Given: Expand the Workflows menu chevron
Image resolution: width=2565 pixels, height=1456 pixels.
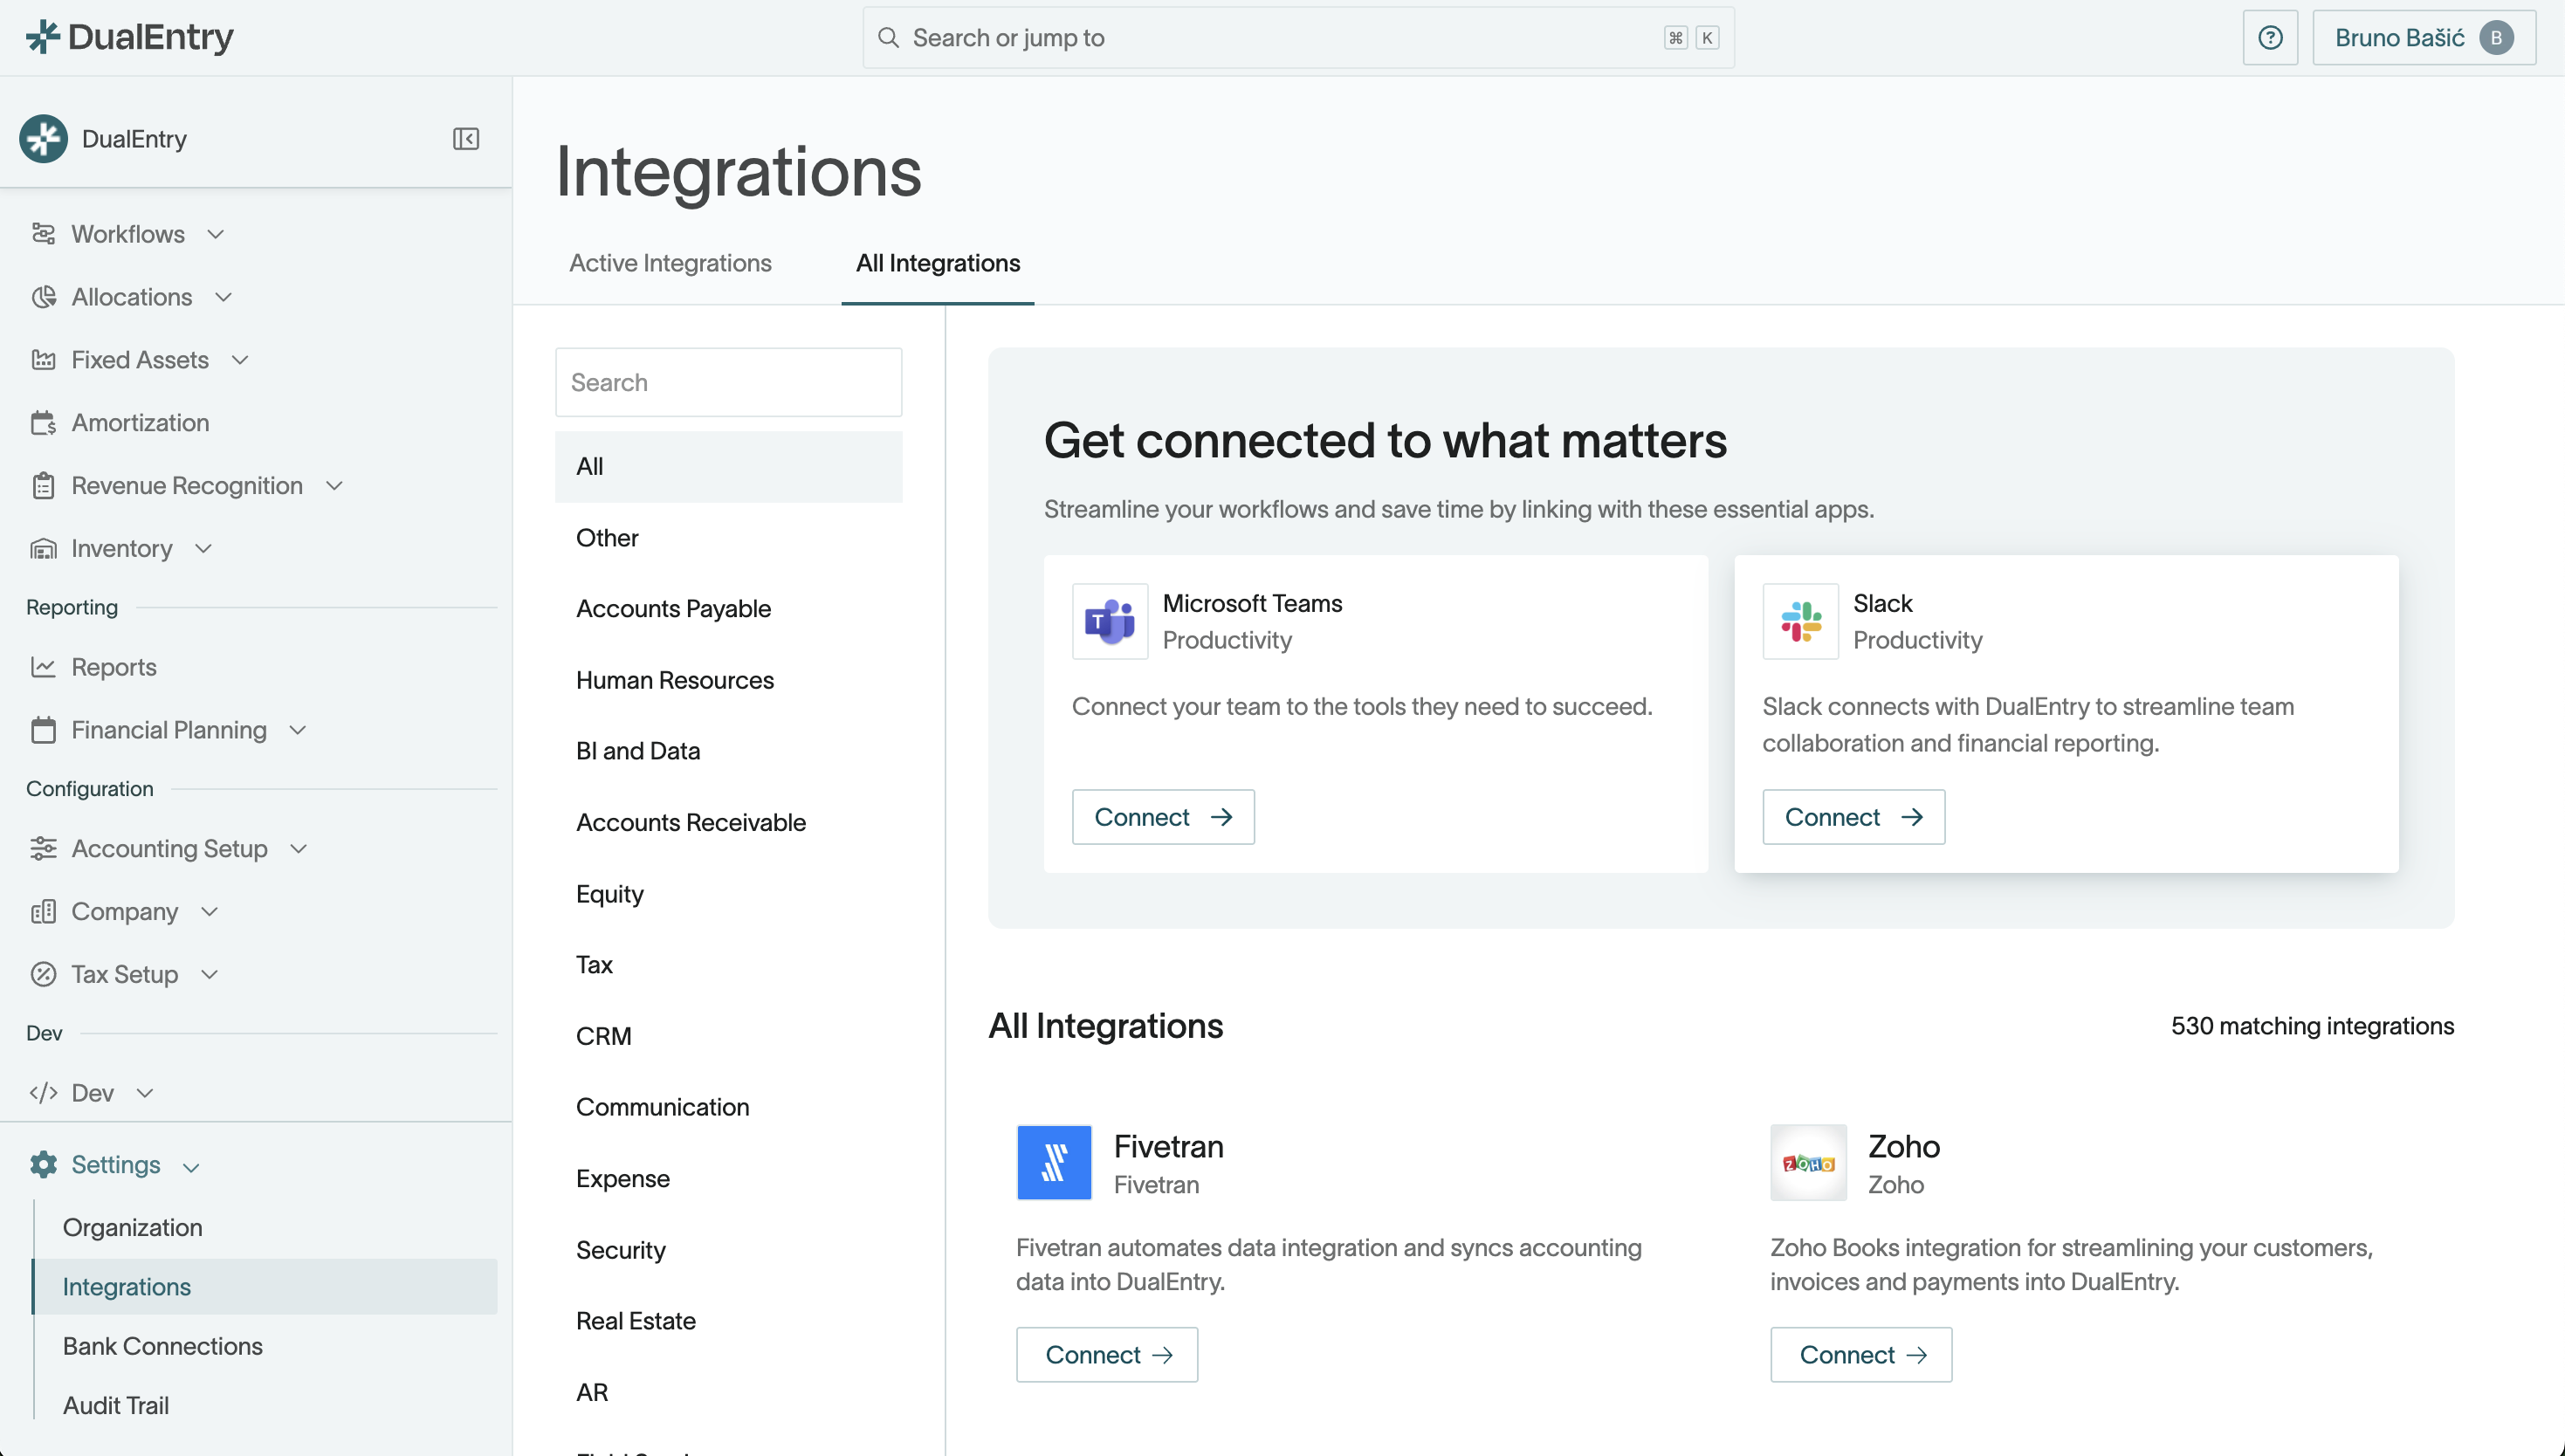Looking at the screenshot, I should coord(215,234).
